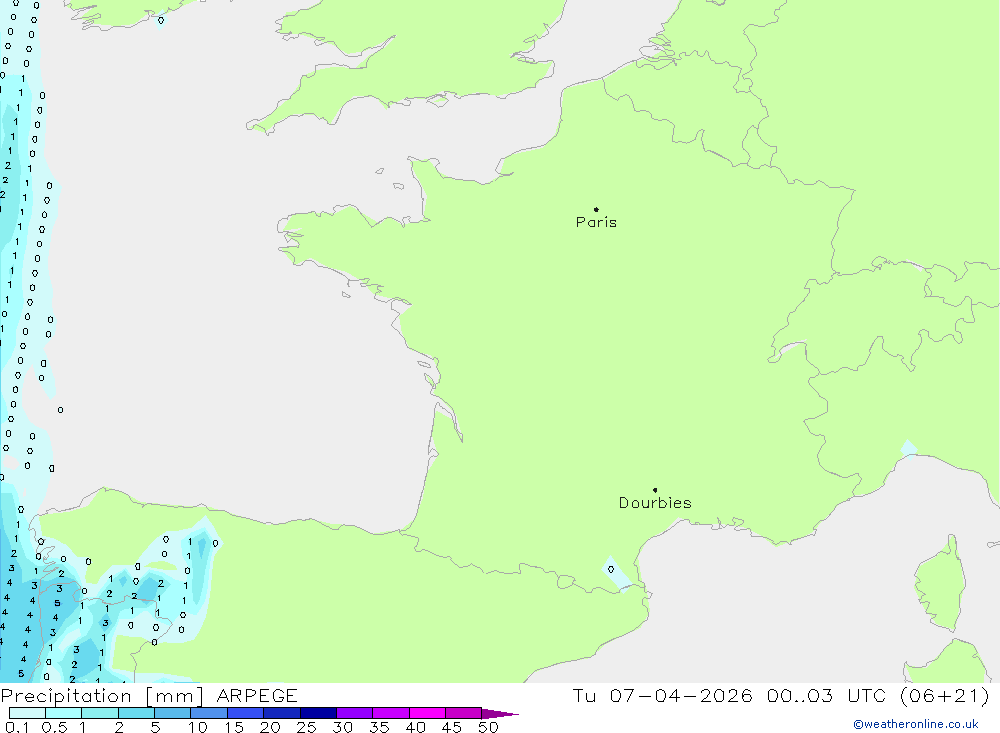Pick the 0.5–1 mm legend swatch

click(64, 713)
